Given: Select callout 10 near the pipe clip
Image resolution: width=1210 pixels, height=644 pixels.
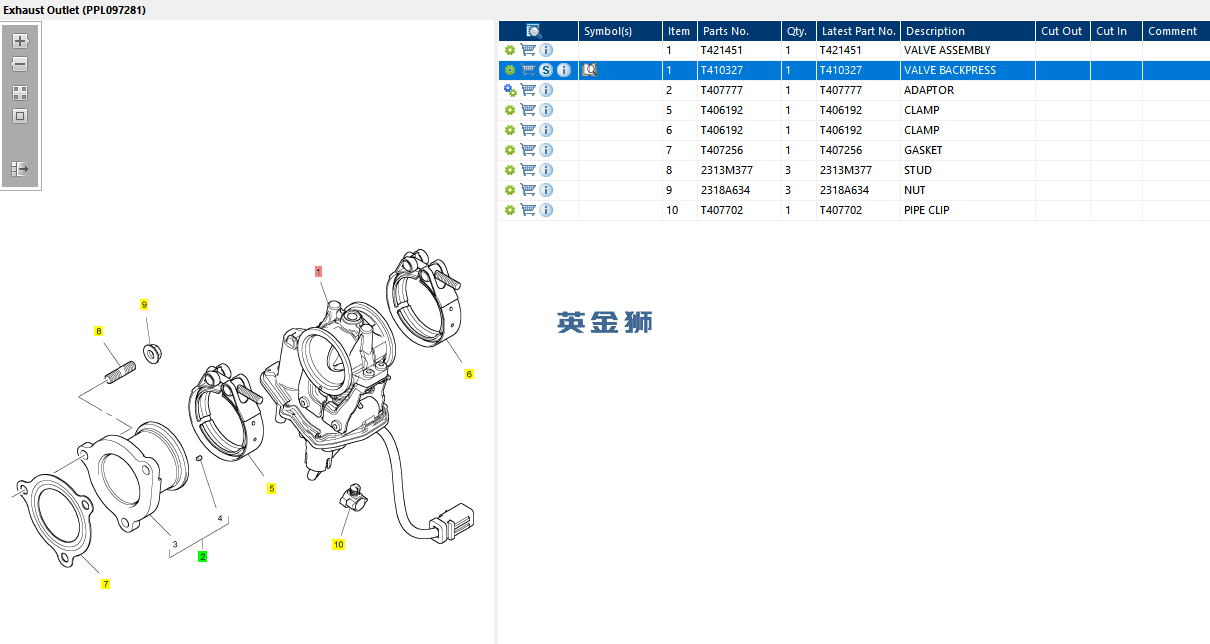Looking at the screenshot, I should point(339,545).
